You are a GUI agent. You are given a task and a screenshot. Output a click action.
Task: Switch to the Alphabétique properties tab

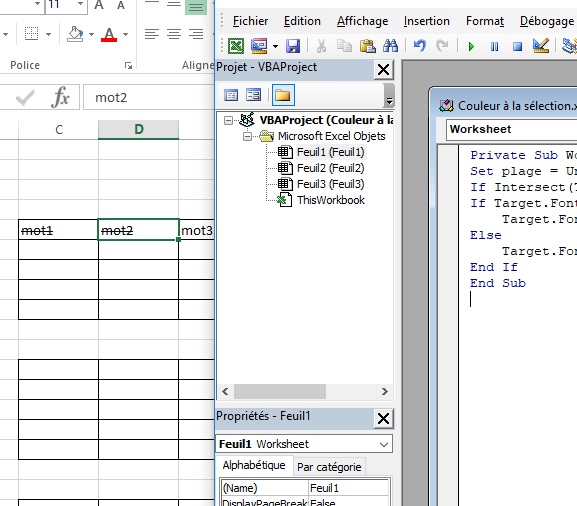(x=254, y=465)
